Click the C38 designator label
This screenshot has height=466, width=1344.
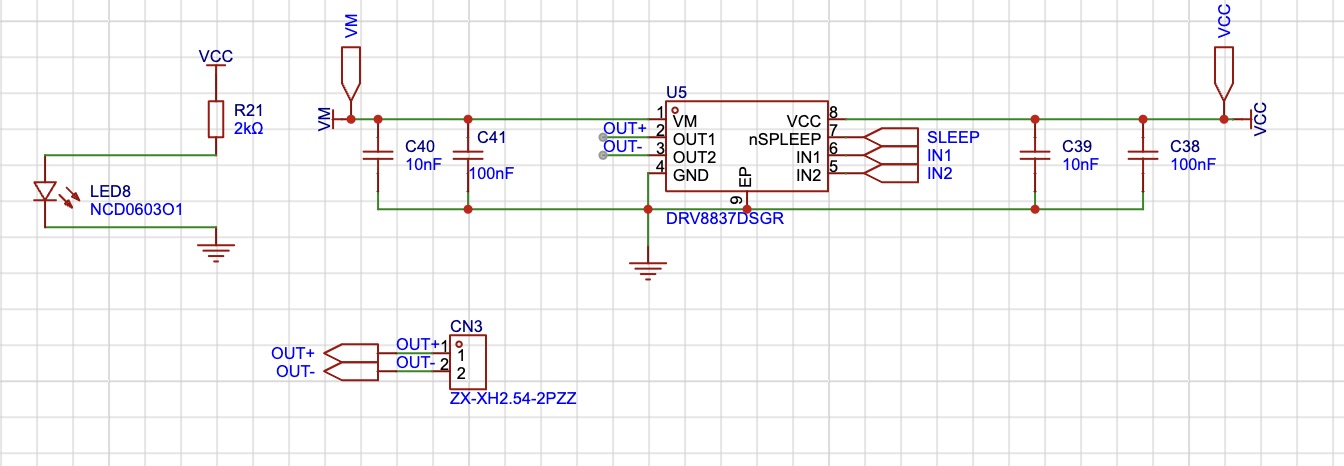[x=1186, y=146]
